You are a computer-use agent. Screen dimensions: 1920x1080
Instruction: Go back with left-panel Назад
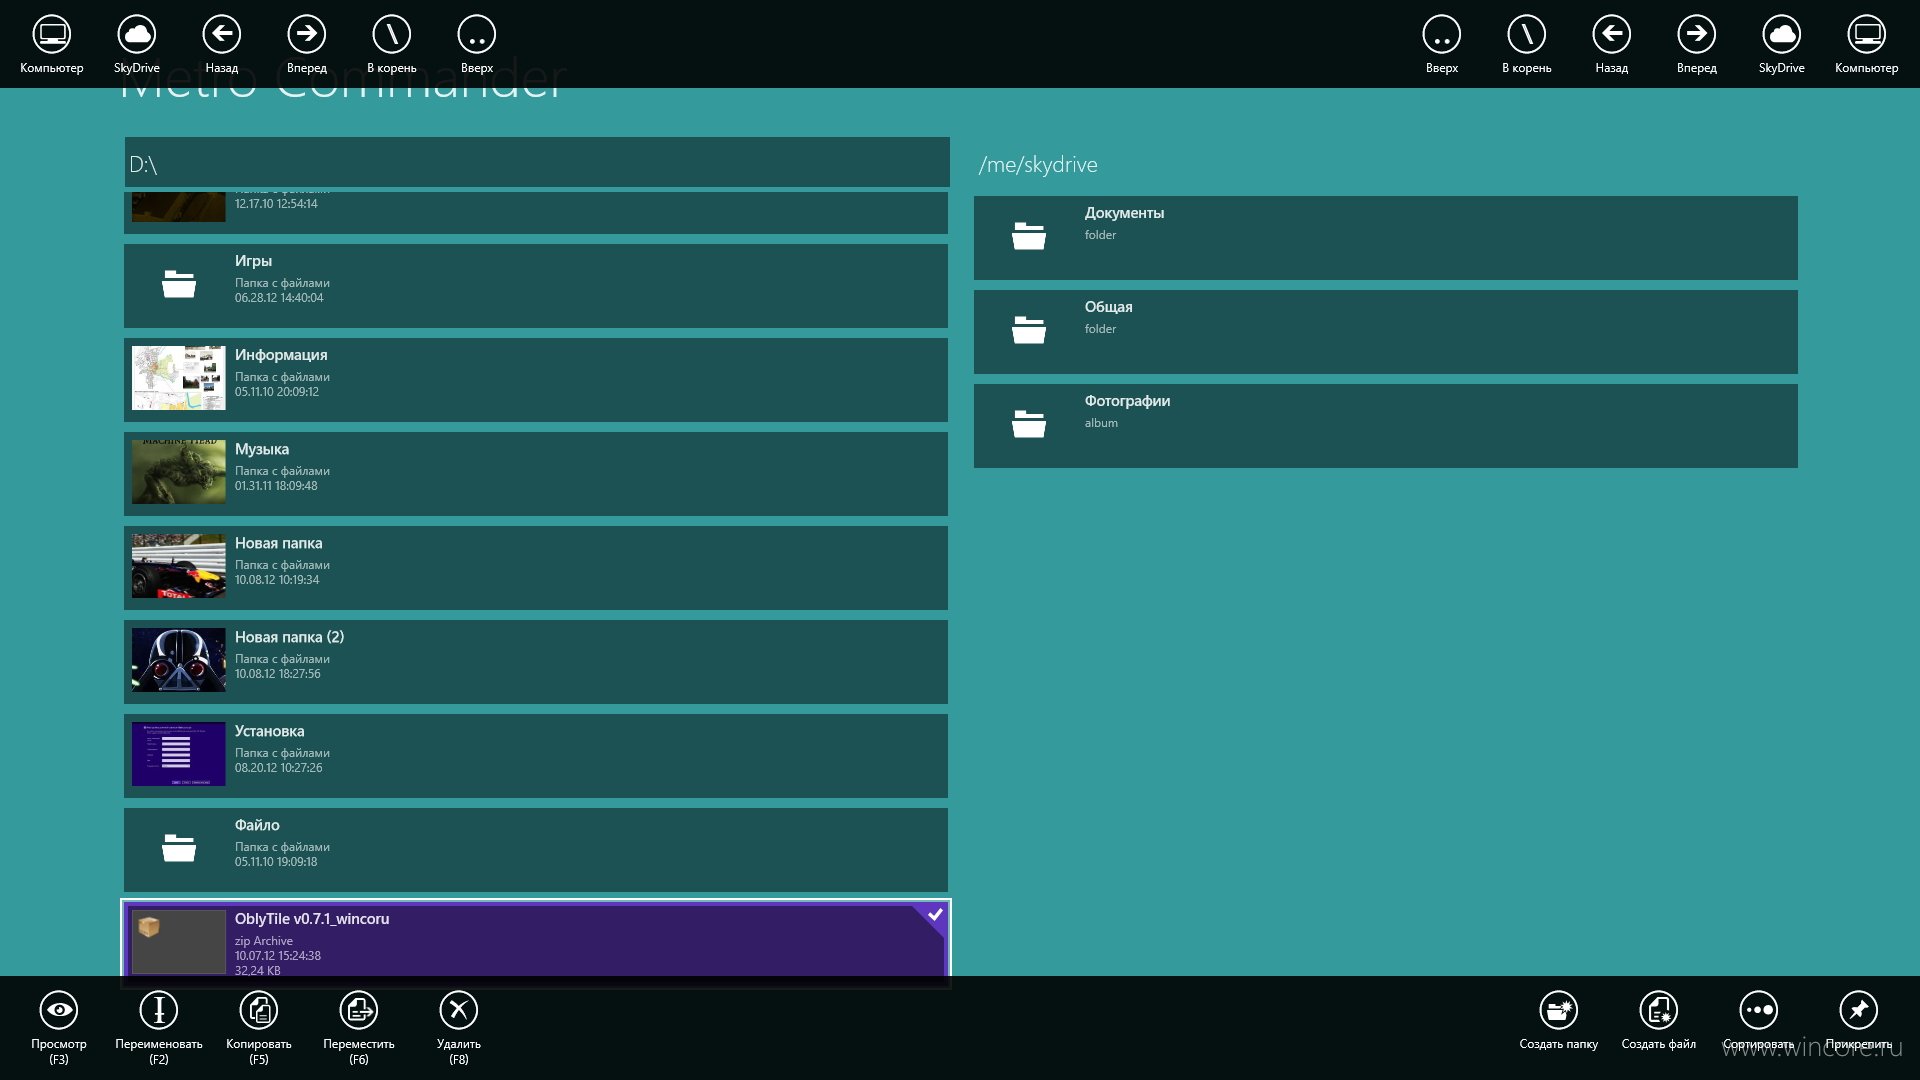[222, 35]
